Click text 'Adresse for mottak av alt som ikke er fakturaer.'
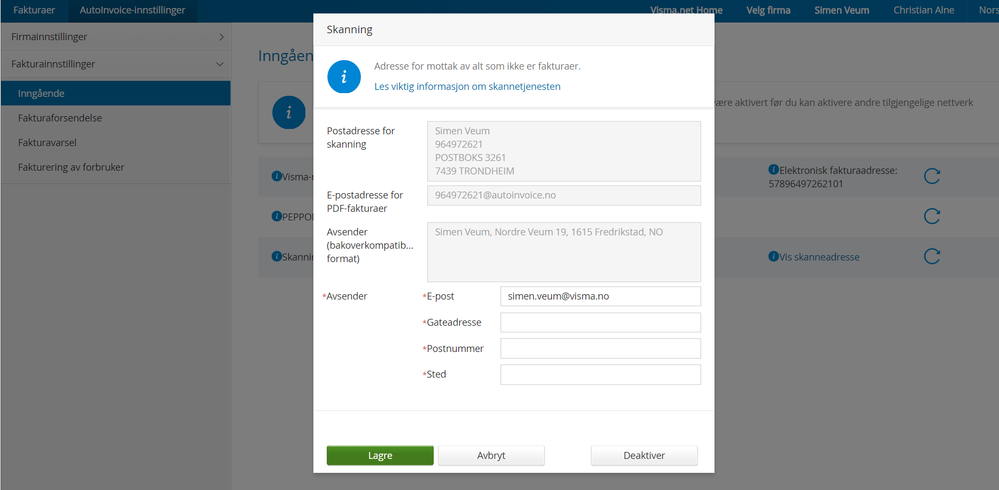 click(x=477, y=66)
